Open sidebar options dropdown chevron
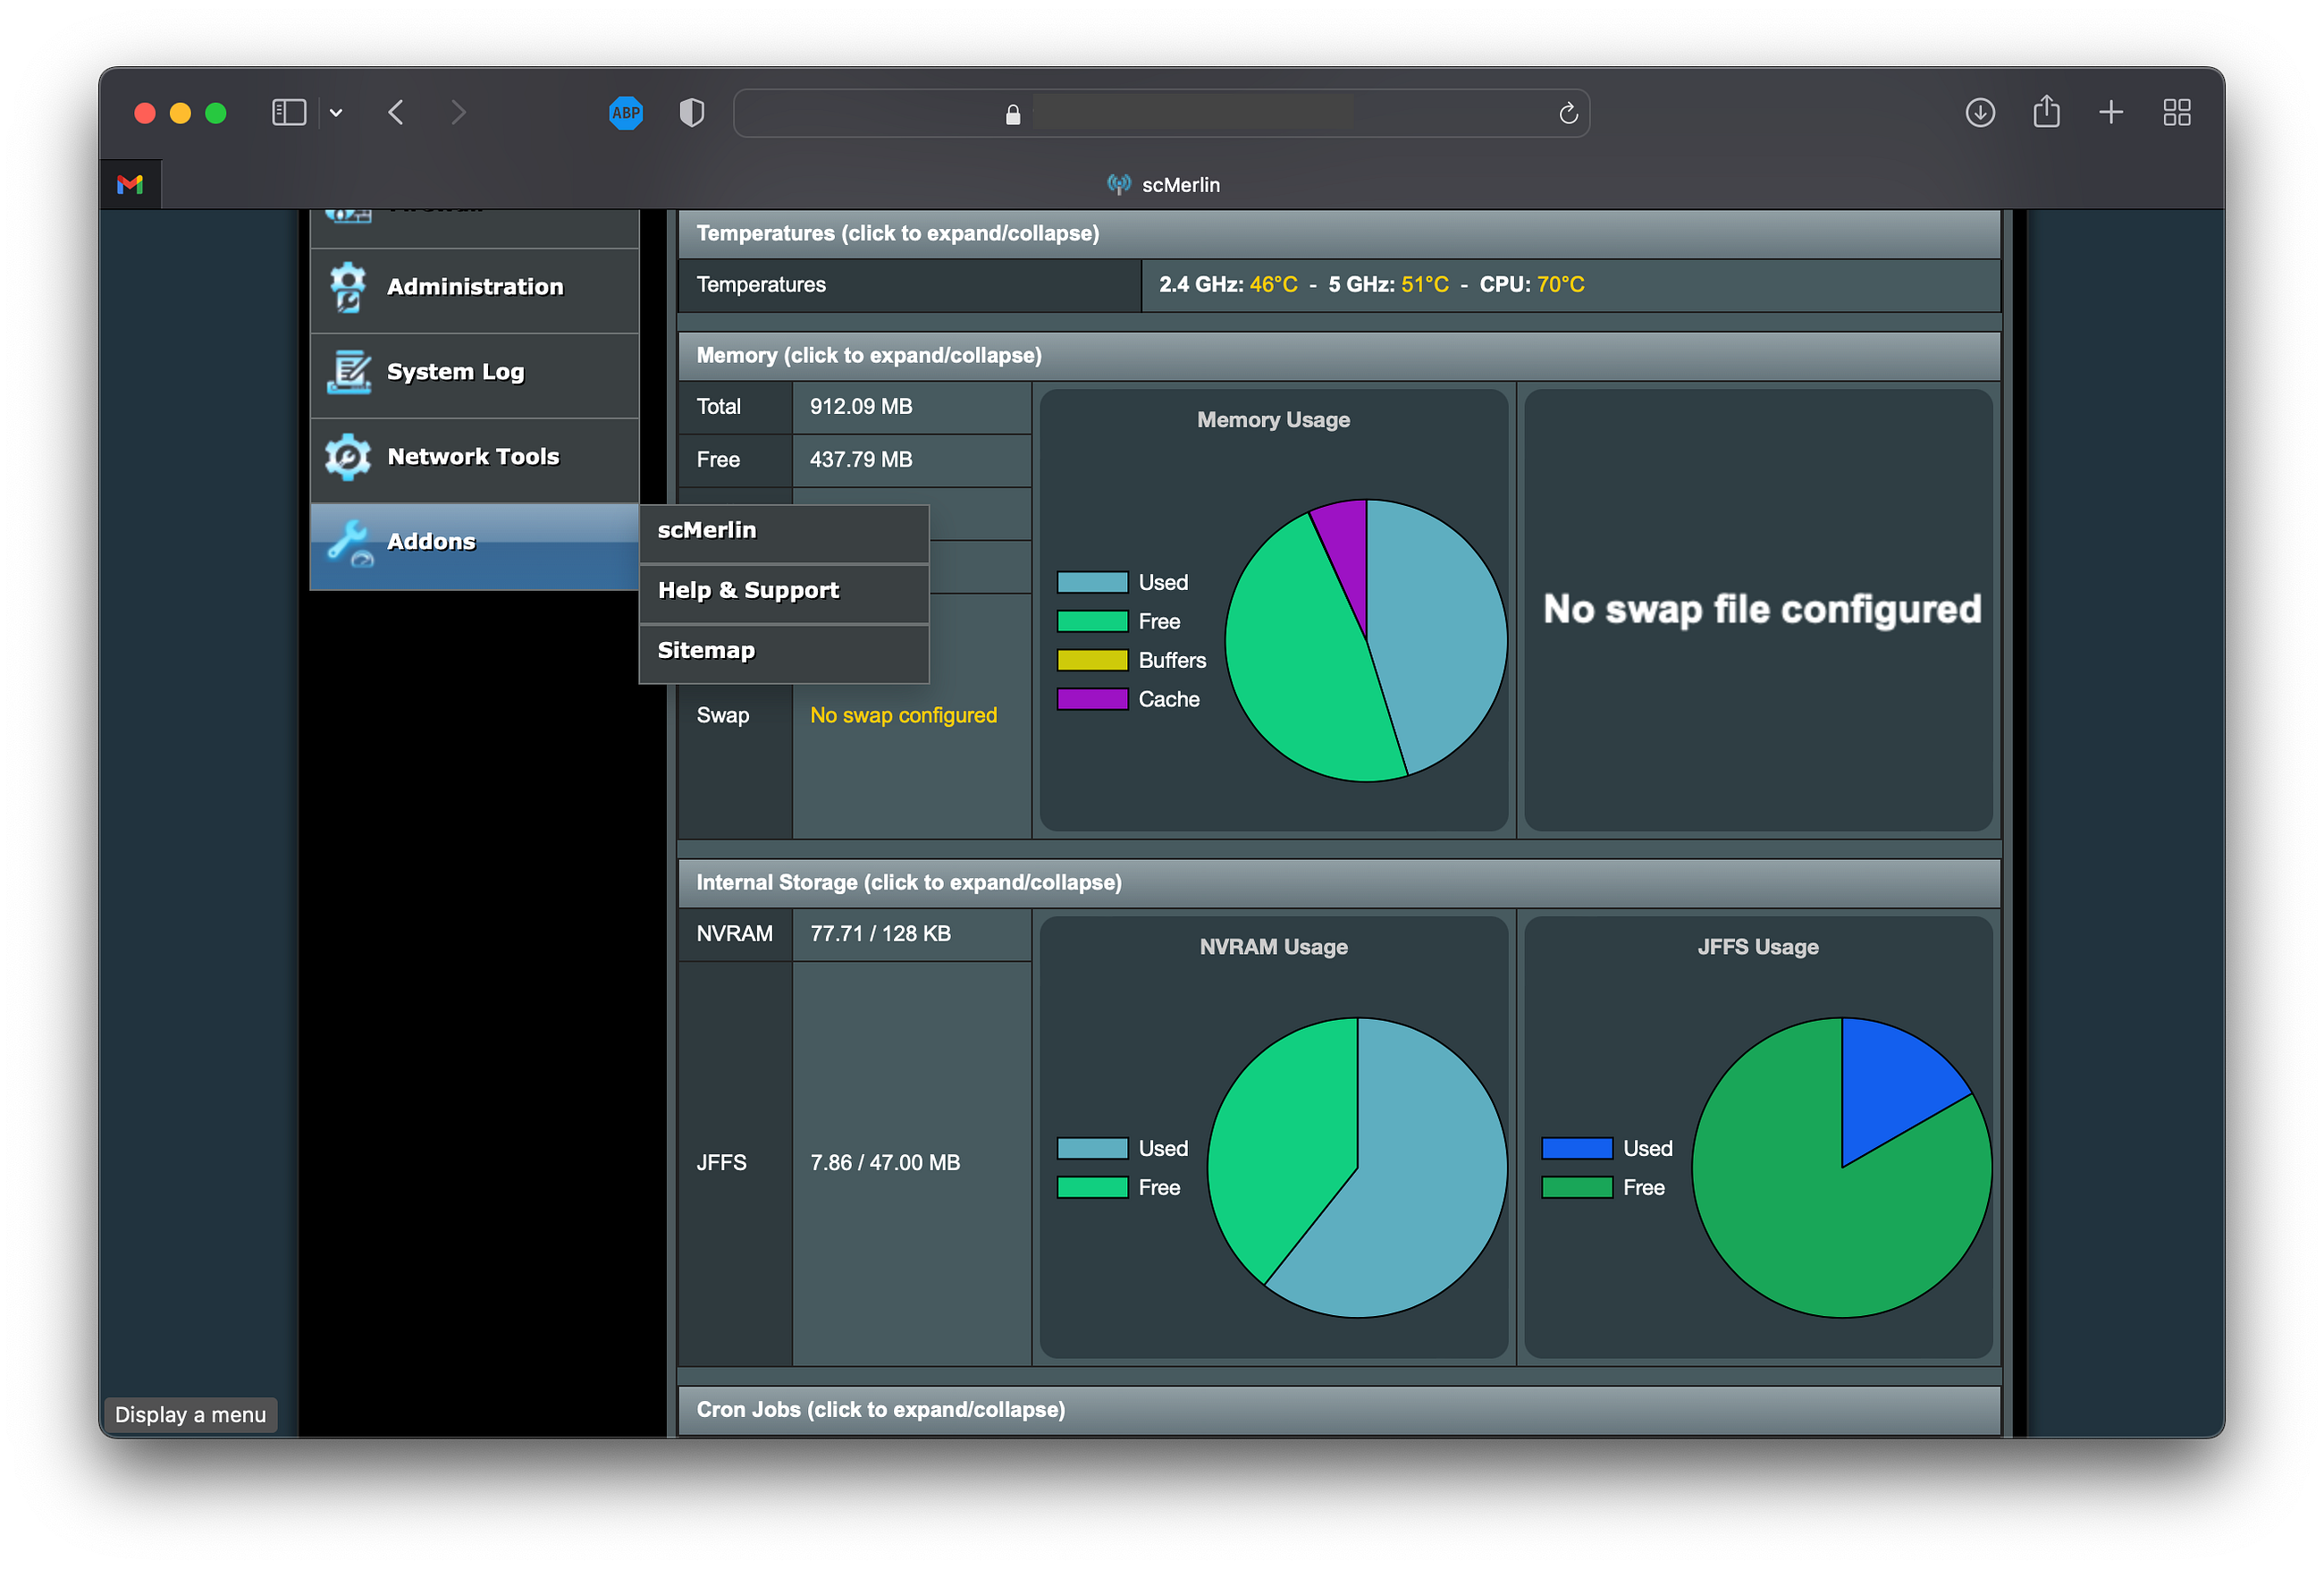This screenshot has height=1569, width=2324. pos(336,113)
